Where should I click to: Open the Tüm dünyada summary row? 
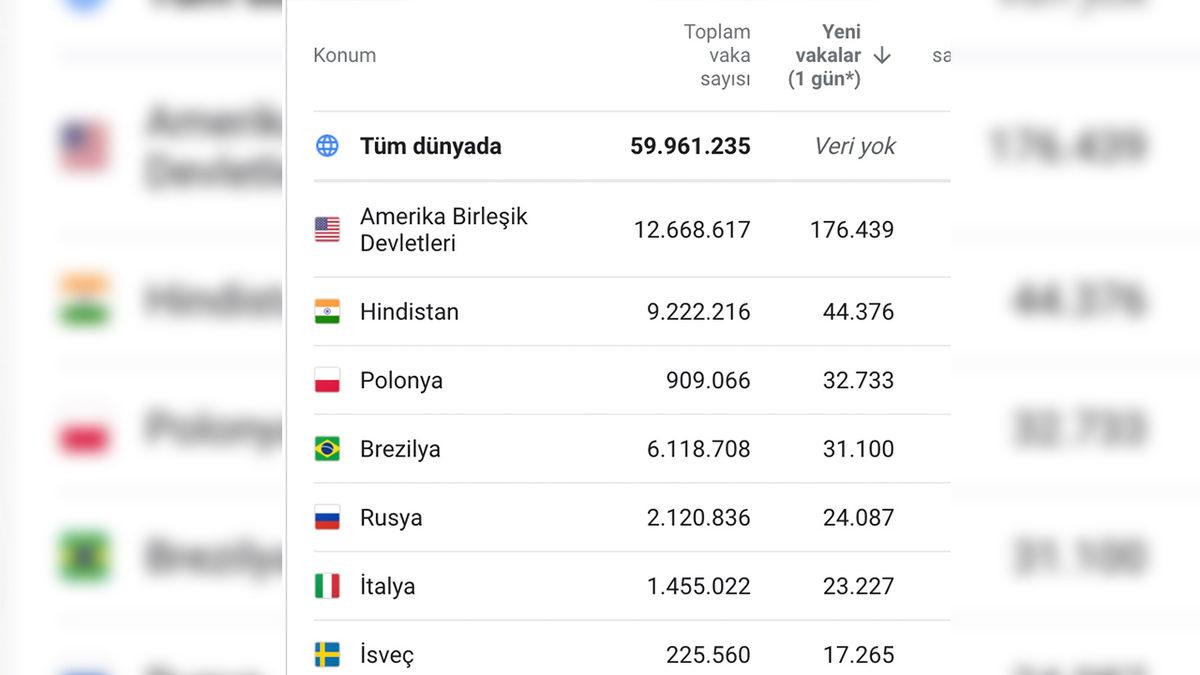pos(430,145)
